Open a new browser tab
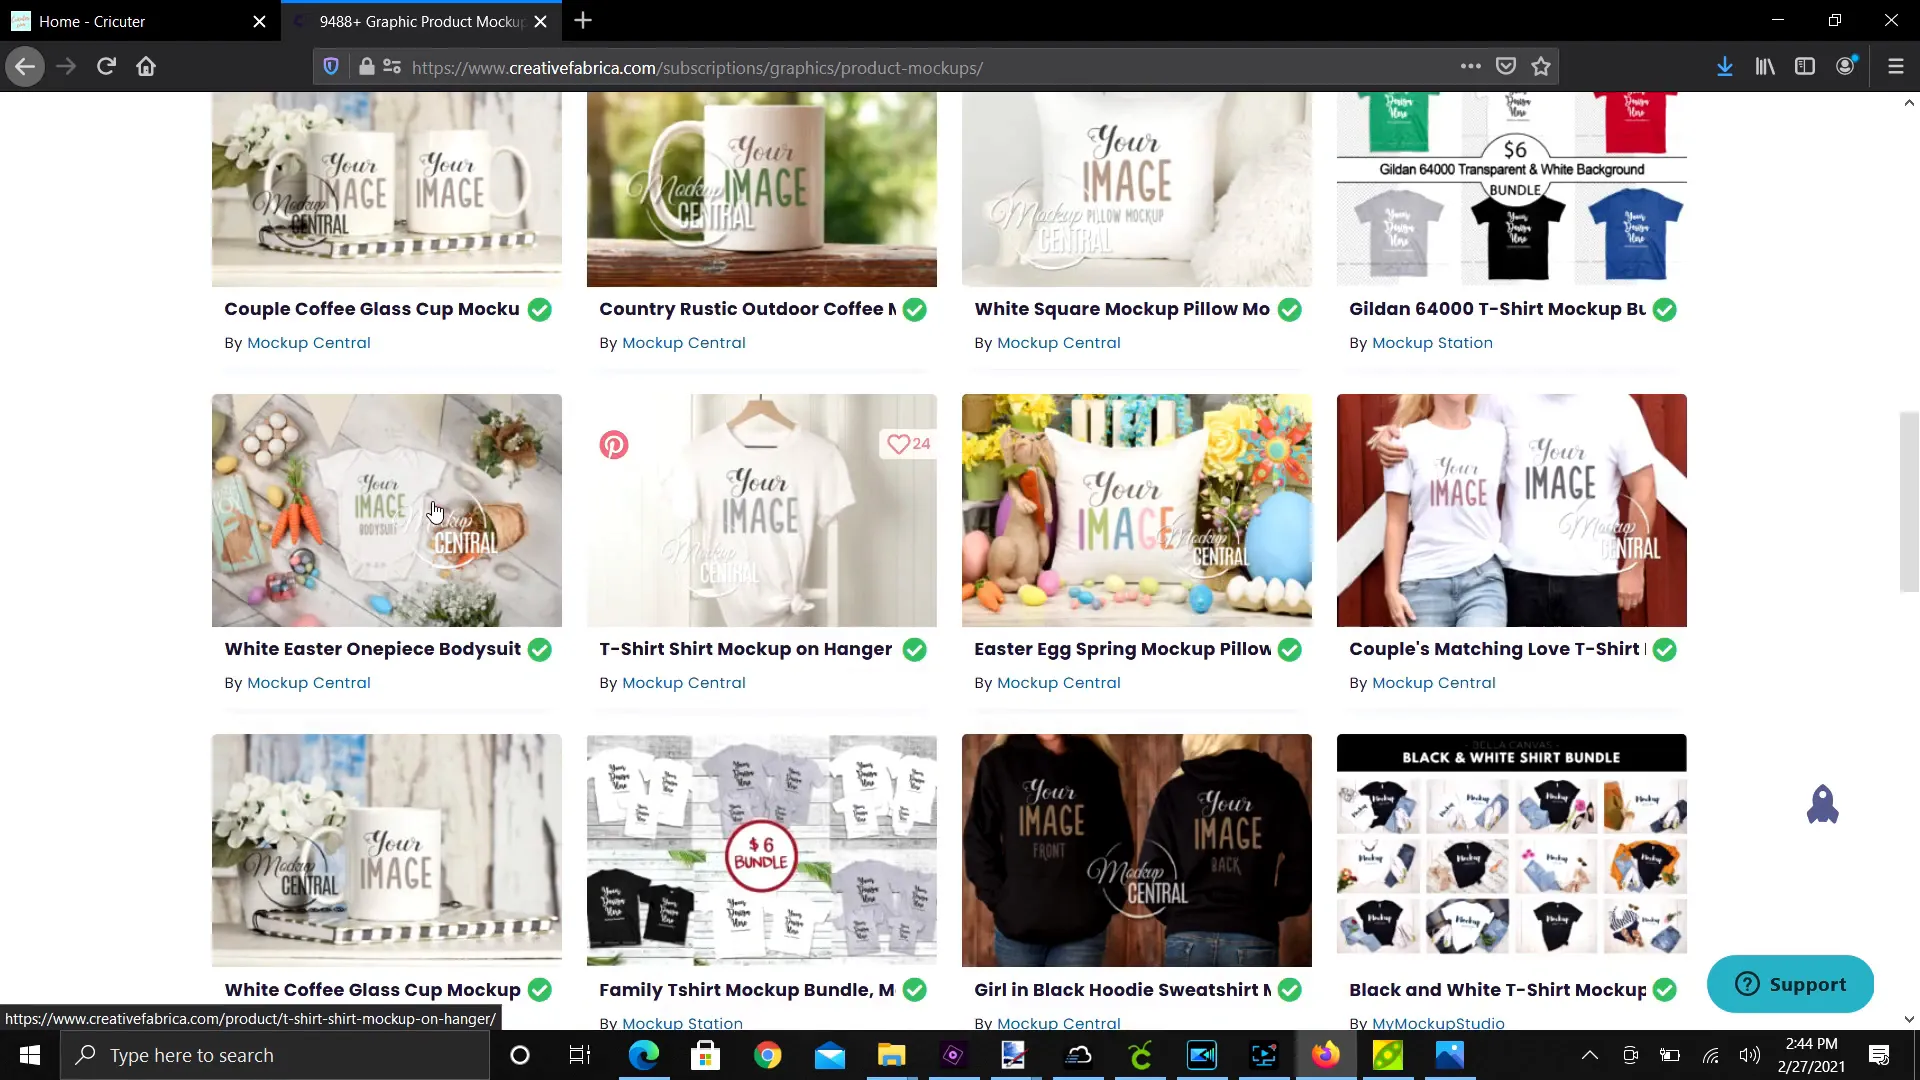This screenshot has height=1080, width=1920. coord(583,20)
